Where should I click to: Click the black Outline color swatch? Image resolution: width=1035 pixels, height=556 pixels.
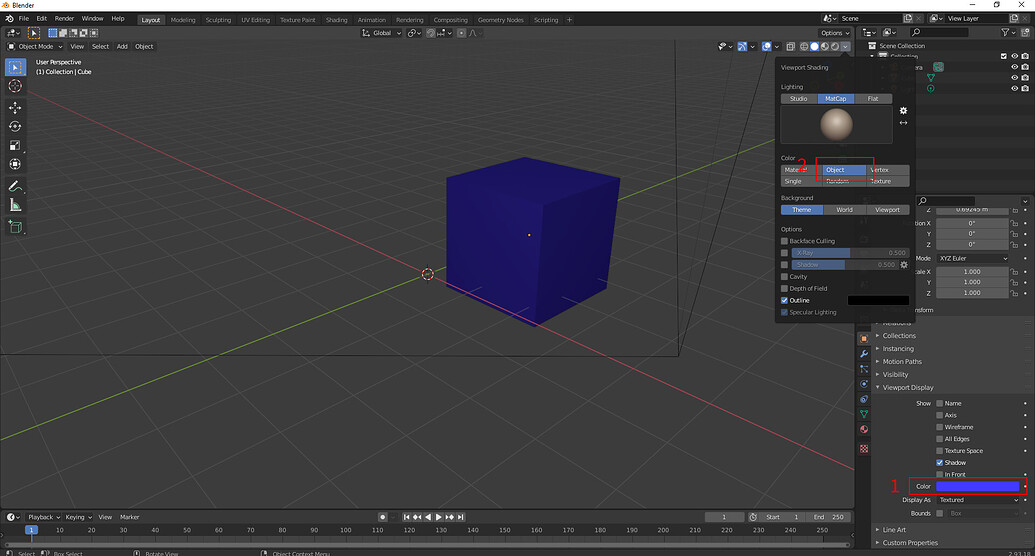coord(878,300)
